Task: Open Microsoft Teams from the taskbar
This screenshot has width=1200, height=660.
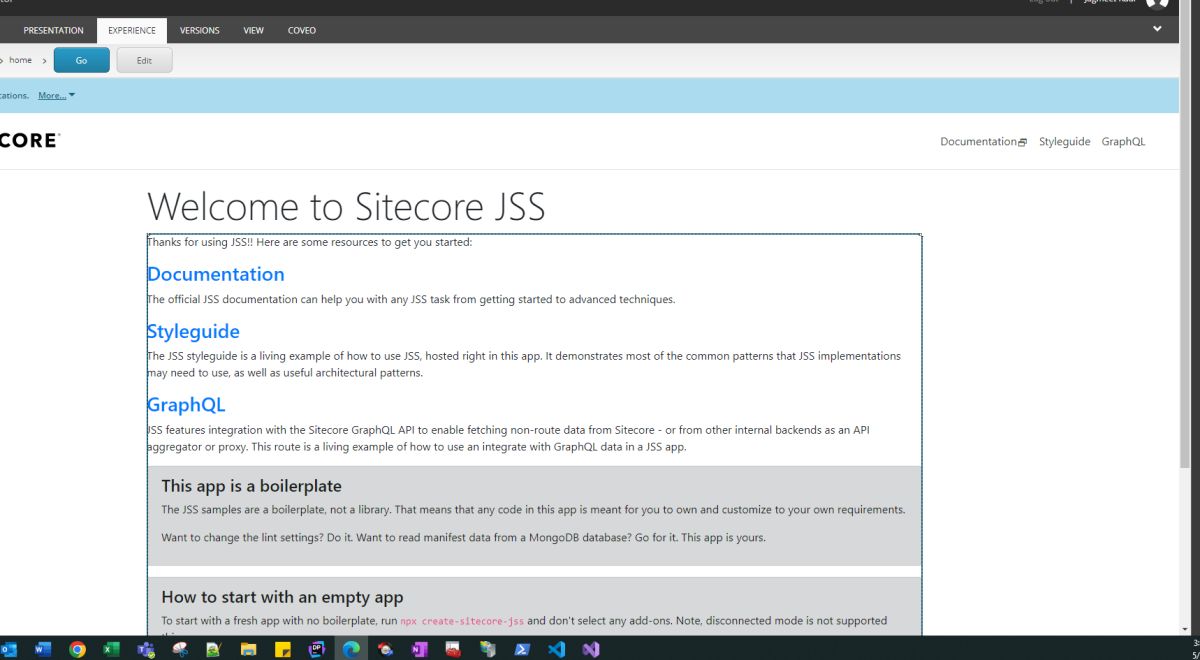Action: 145,649
